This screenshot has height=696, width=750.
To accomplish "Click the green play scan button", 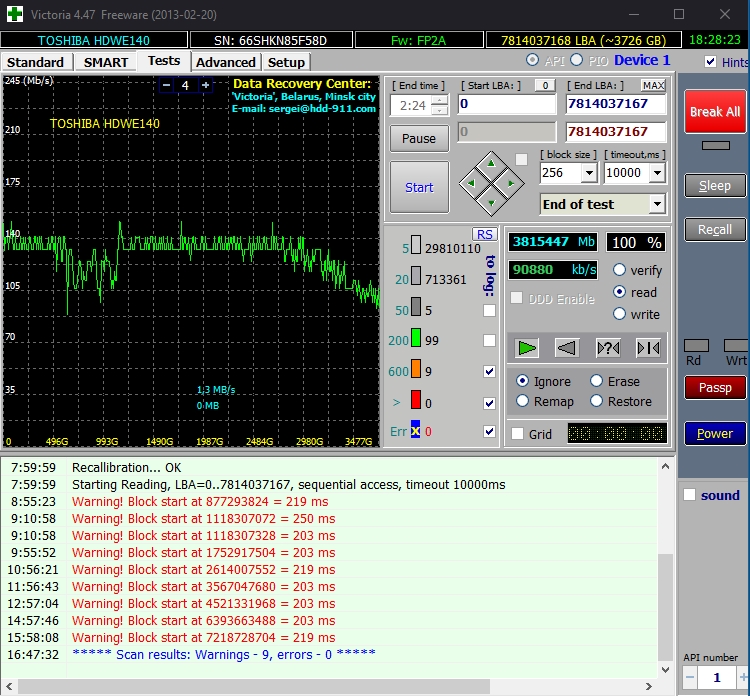I will 527,348.
